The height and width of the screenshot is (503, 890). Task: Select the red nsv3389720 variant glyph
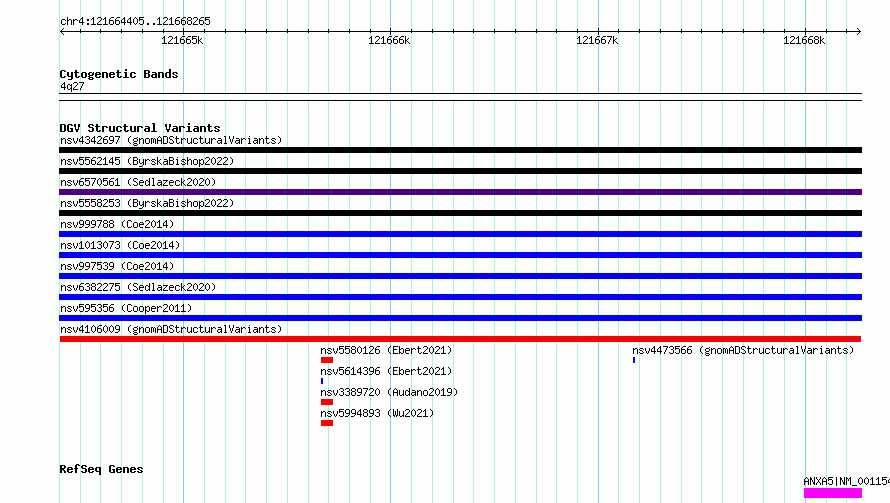pyautogui.click(x=326, y=403)
